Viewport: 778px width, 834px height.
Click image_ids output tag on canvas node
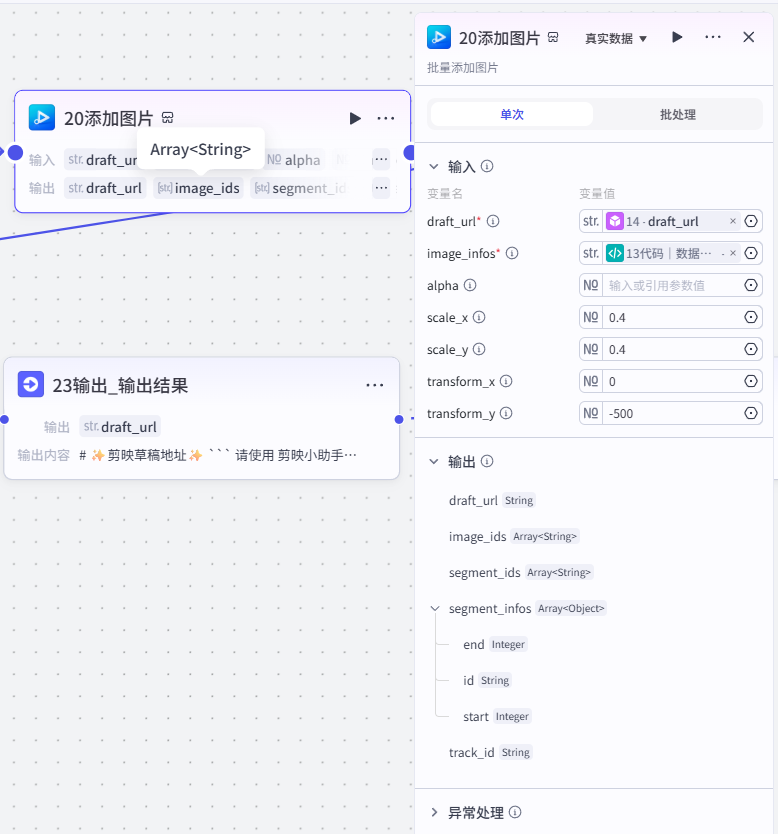coord(198,188)
